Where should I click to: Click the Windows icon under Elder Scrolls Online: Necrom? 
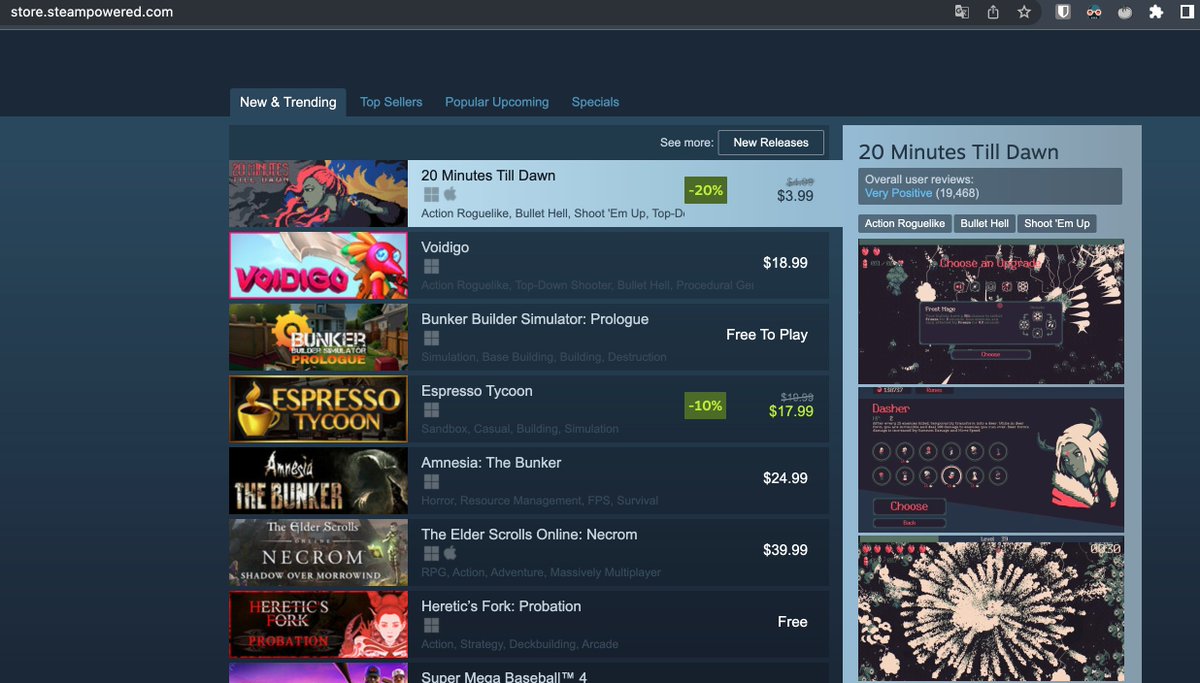pyautogui.click(x=431, y=553)
